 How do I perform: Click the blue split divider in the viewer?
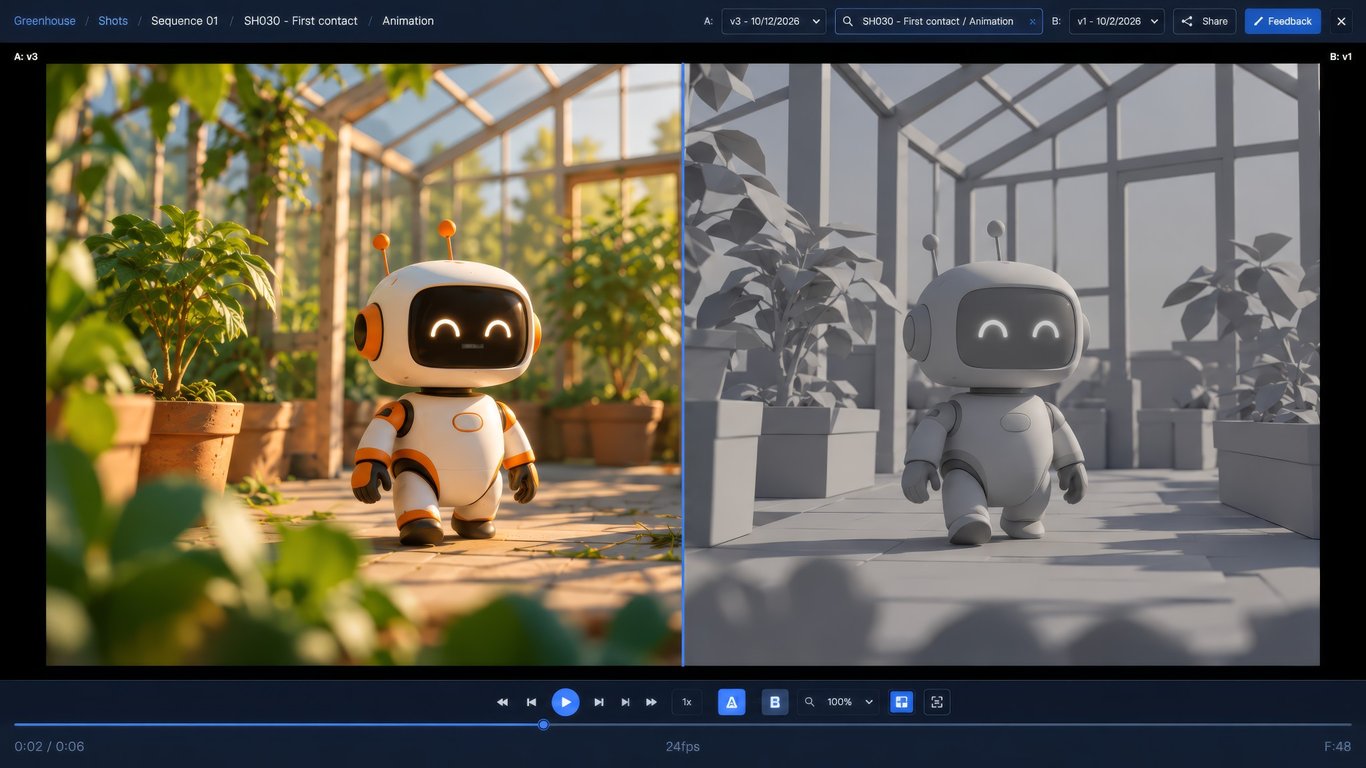click(683, 365)
